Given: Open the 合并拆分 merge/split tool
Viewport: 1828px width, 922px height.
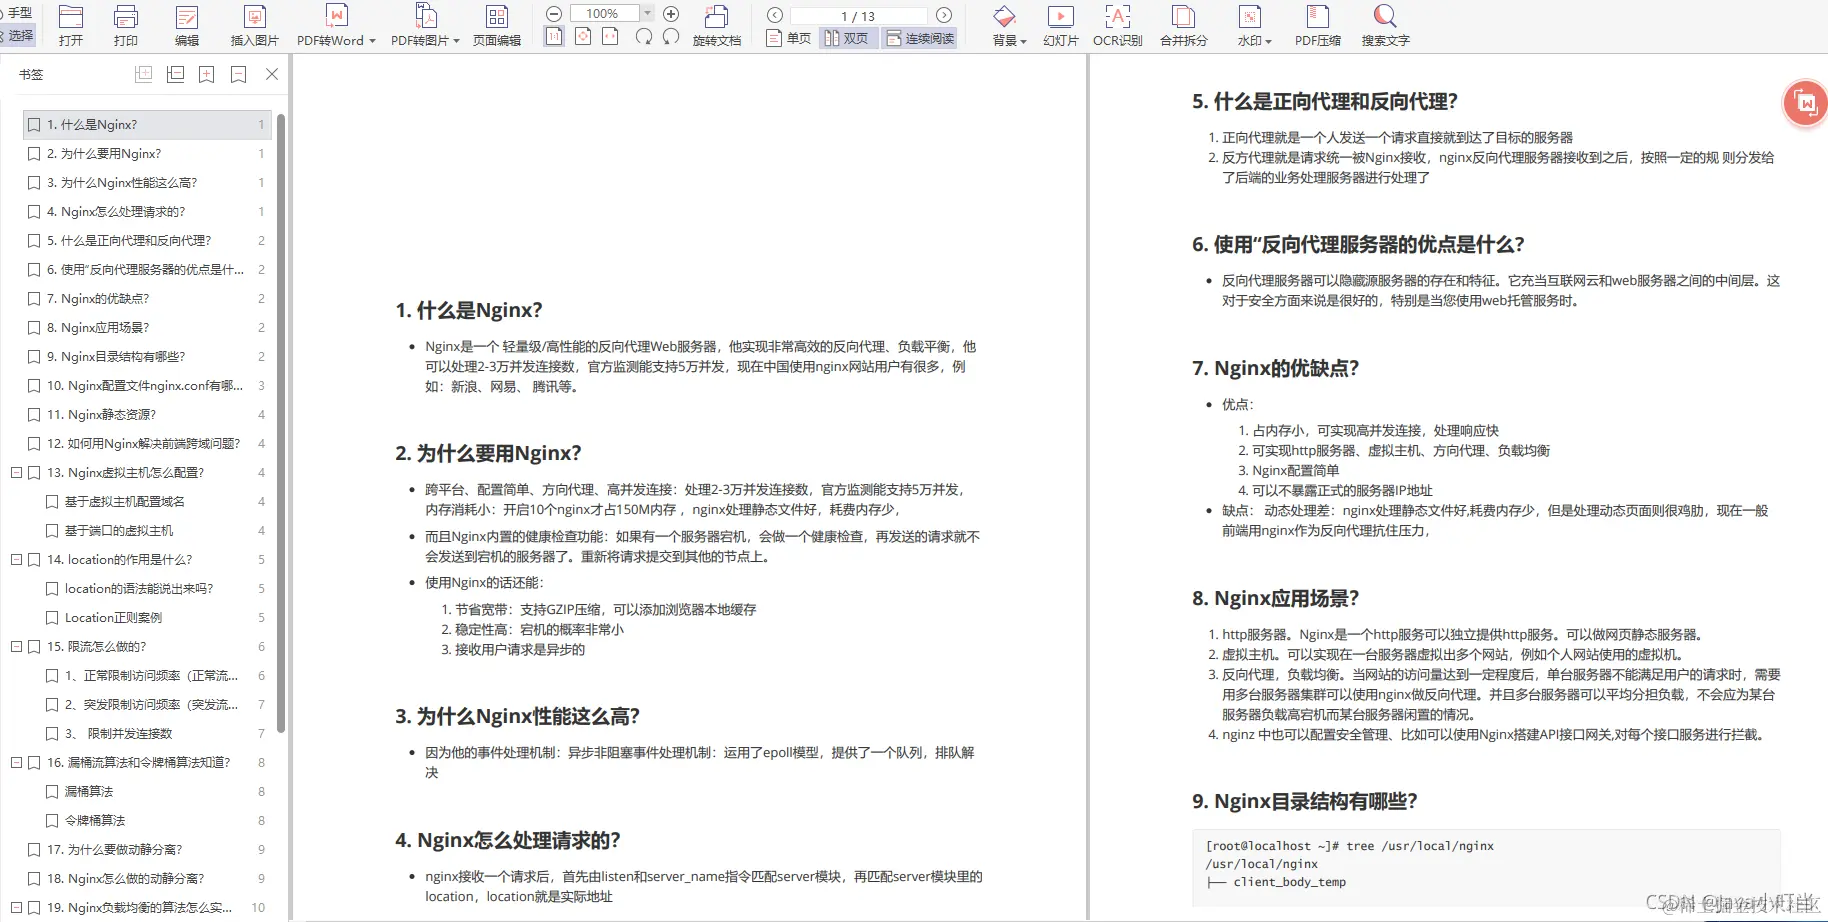Looking at the screenshot, I should point(1183,24).
